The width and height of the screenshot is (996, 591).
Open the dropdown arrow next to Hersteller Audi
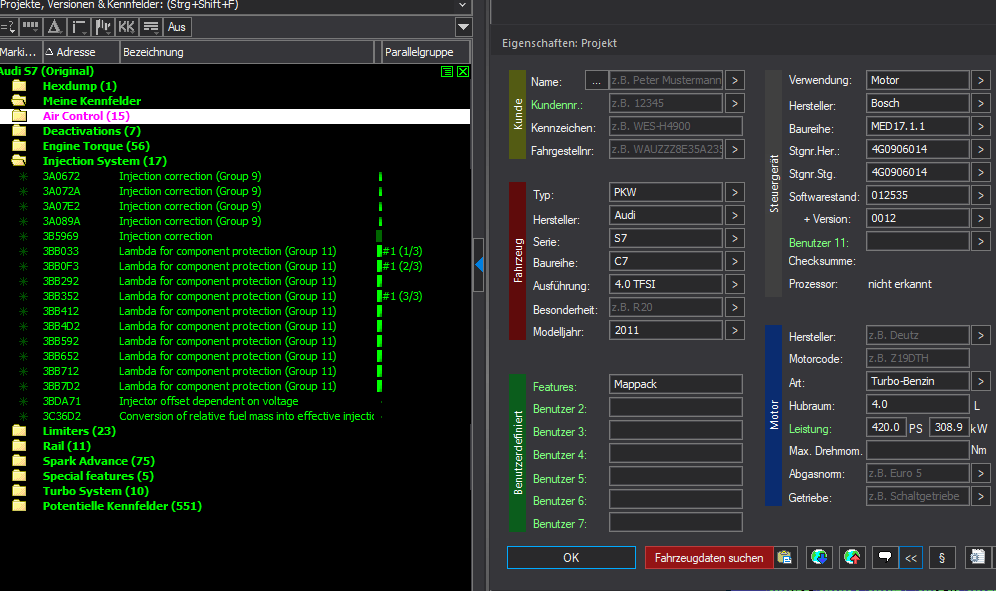[x=734, y=215]
